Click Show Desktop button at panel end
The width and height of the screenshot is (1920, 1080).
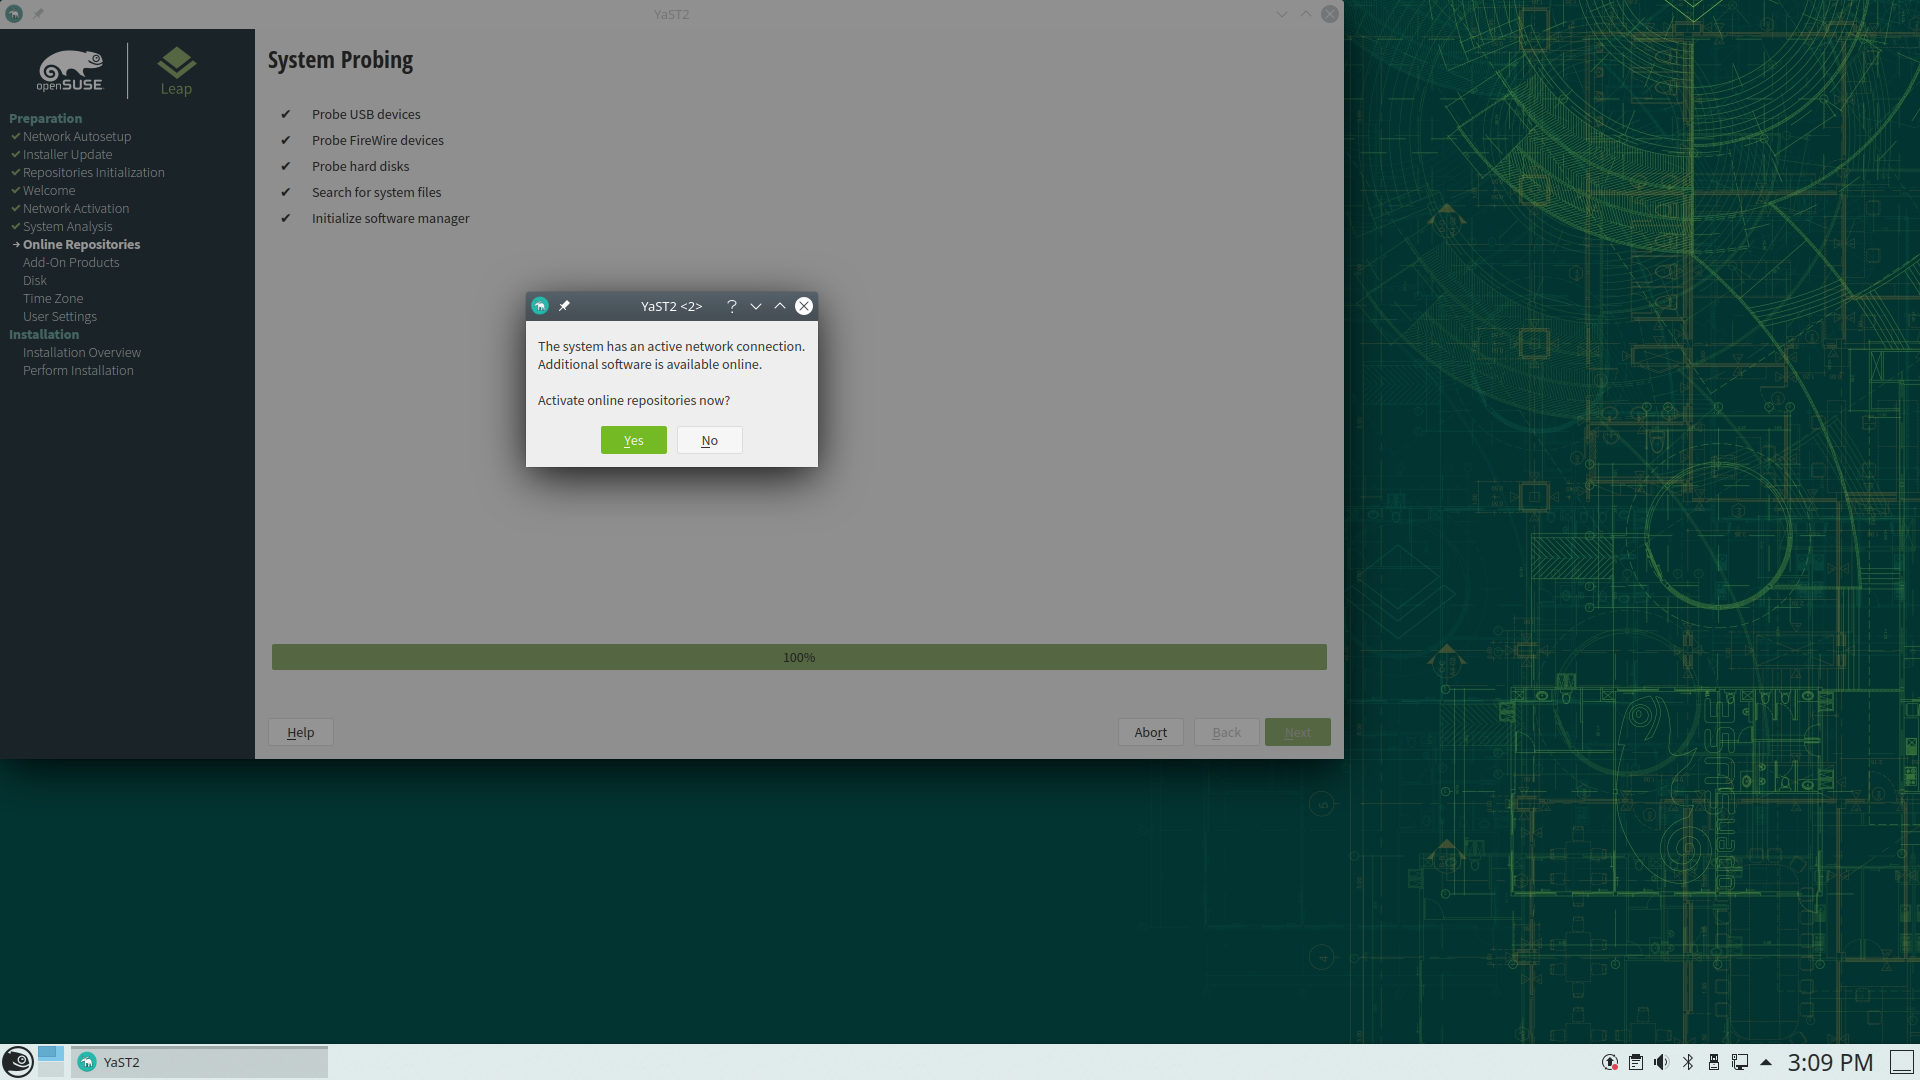(x=1901, y=1062)
